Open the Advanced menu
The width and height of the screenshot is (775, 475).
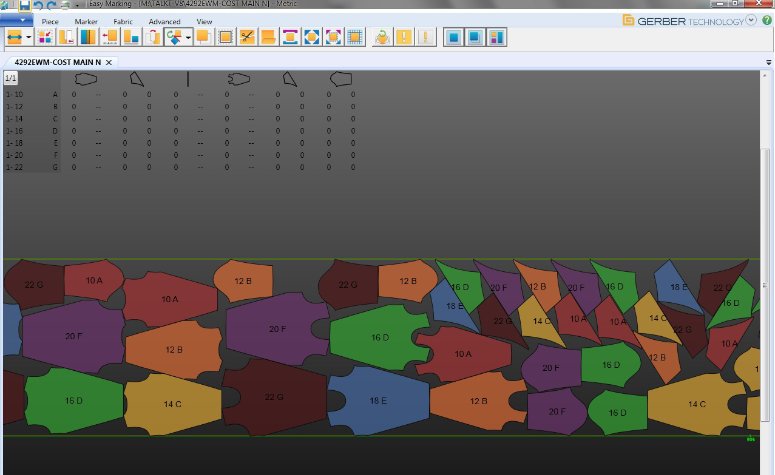[164, 22]
